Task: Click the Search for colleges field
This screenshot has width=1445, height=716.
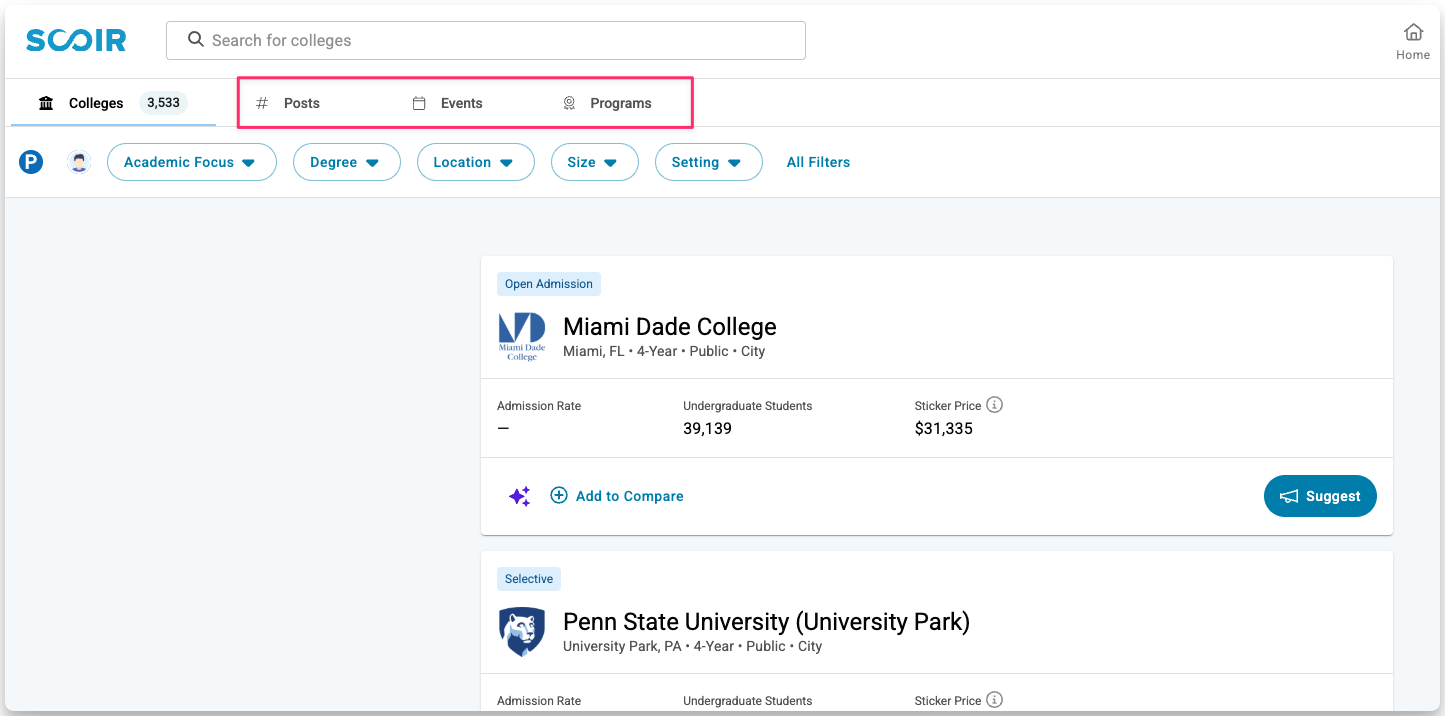Action: (486, 41)
